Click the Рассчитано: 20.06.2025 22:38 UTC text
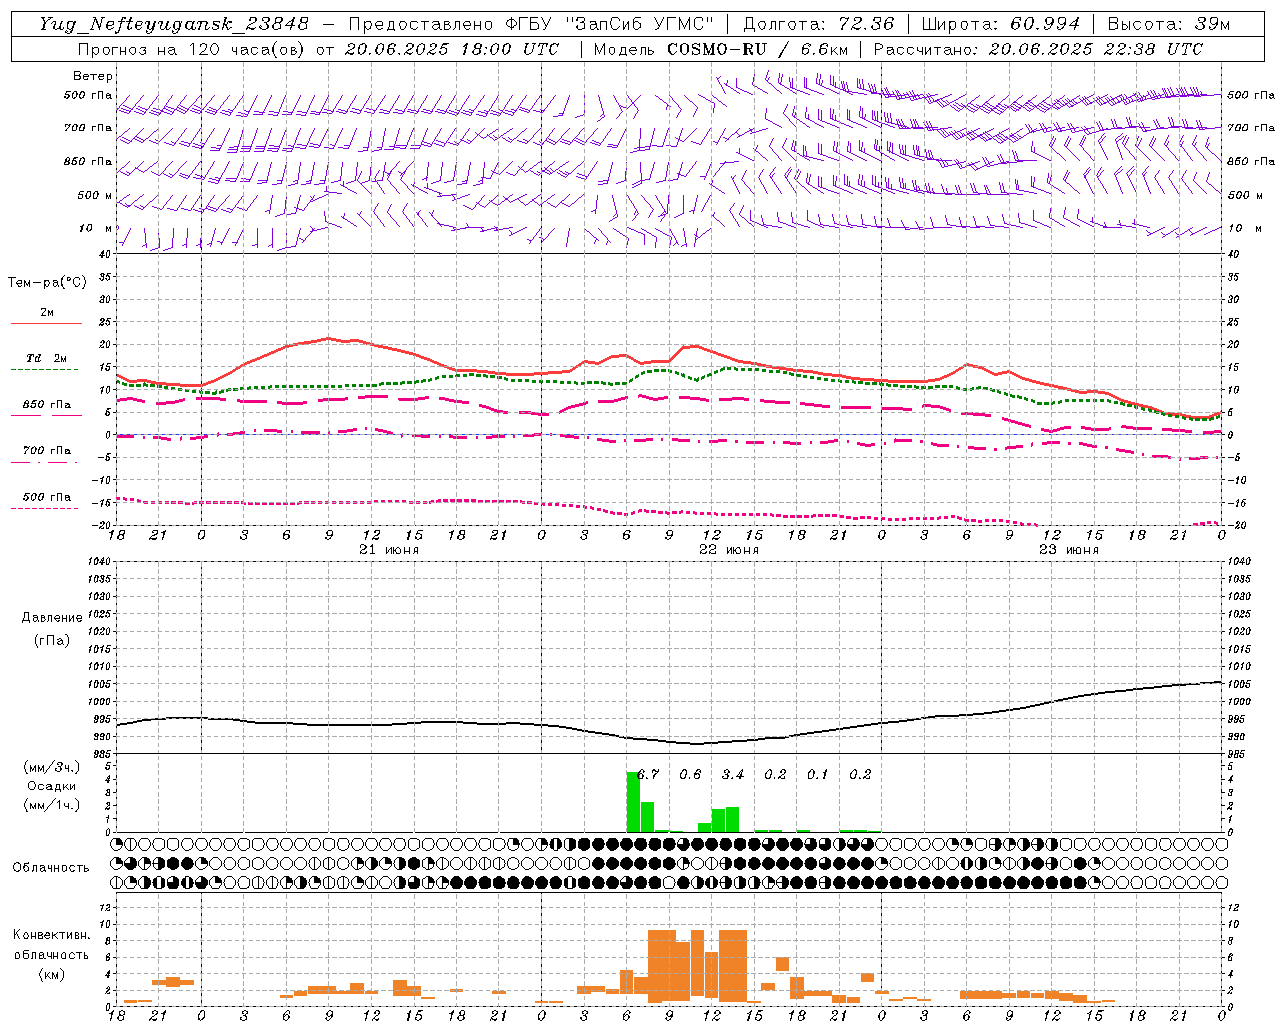 click(1038, 49)
